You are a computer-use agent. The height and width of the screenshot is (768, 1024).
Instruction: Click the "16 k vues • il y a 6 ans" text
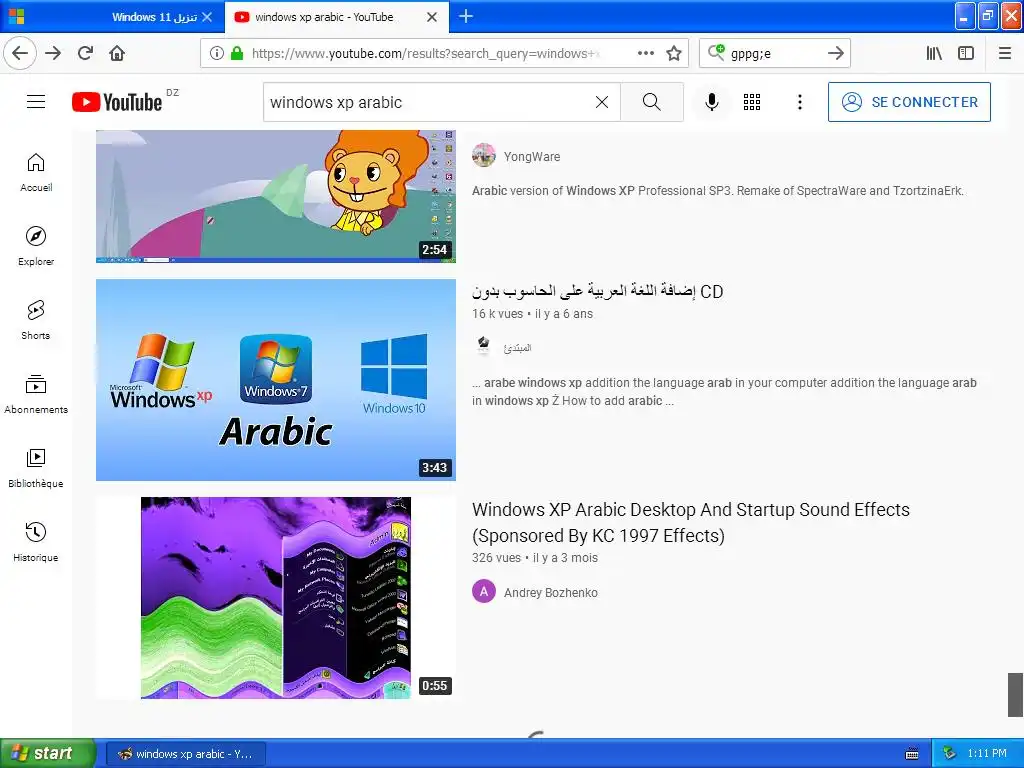coord(532,313)
